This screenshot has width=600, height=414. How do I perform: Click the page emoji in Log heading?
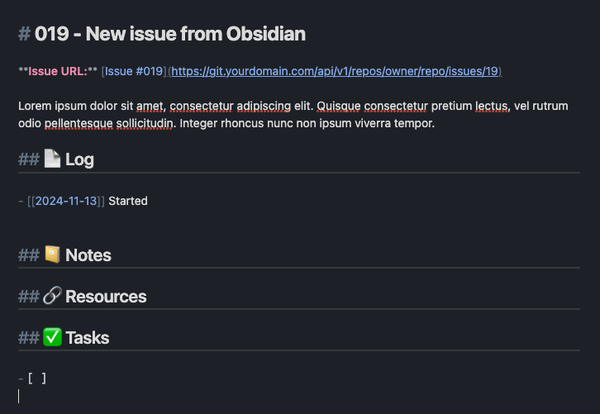[x=52, y=159]
